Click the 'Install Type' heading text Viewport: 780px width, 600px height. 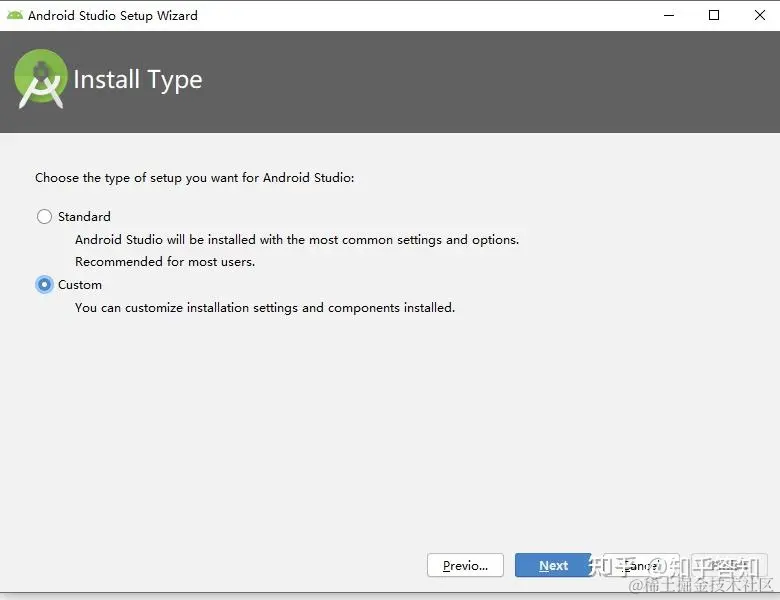tap(138, 80)
